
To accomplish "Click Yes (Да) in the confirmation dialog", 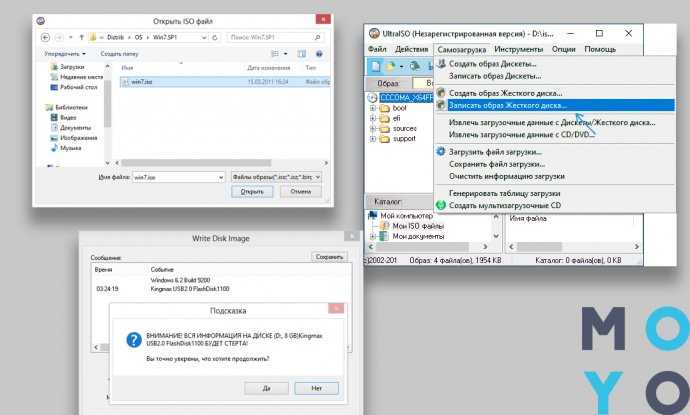I will click(x=266, y=389).
